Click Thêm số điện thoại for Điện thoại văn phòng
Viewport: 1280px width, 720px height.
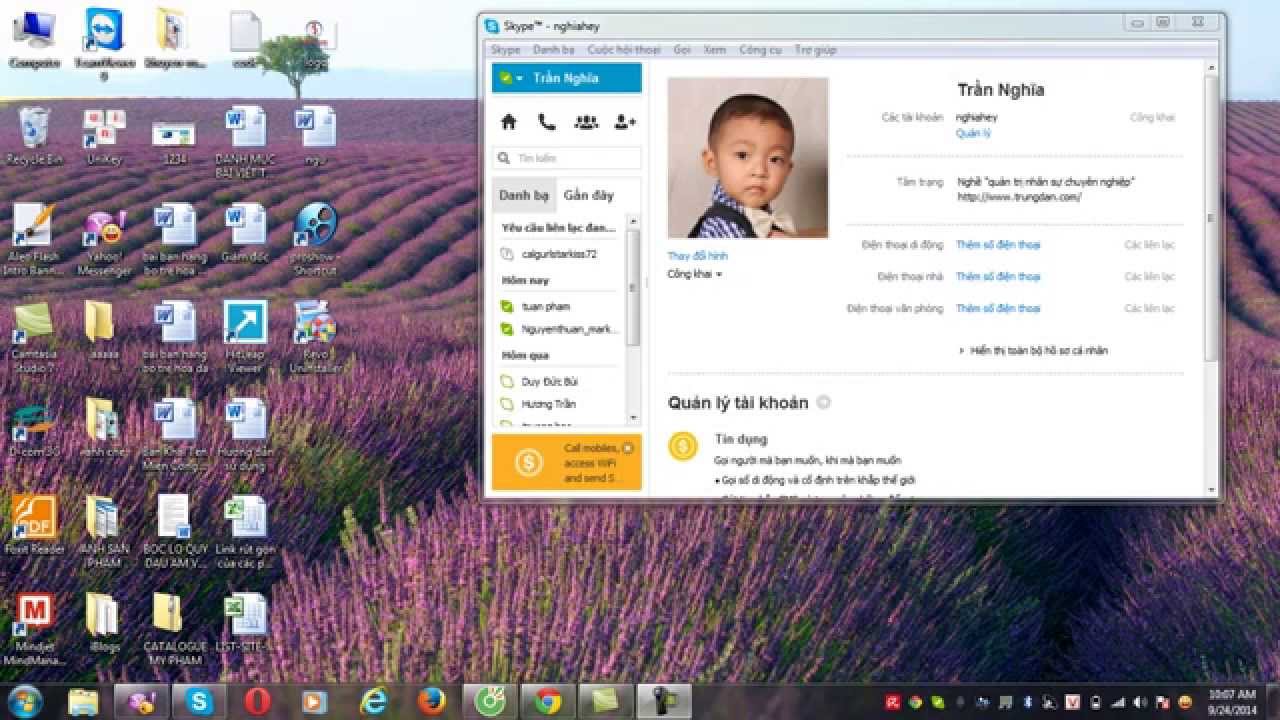(x=998, y=309)
